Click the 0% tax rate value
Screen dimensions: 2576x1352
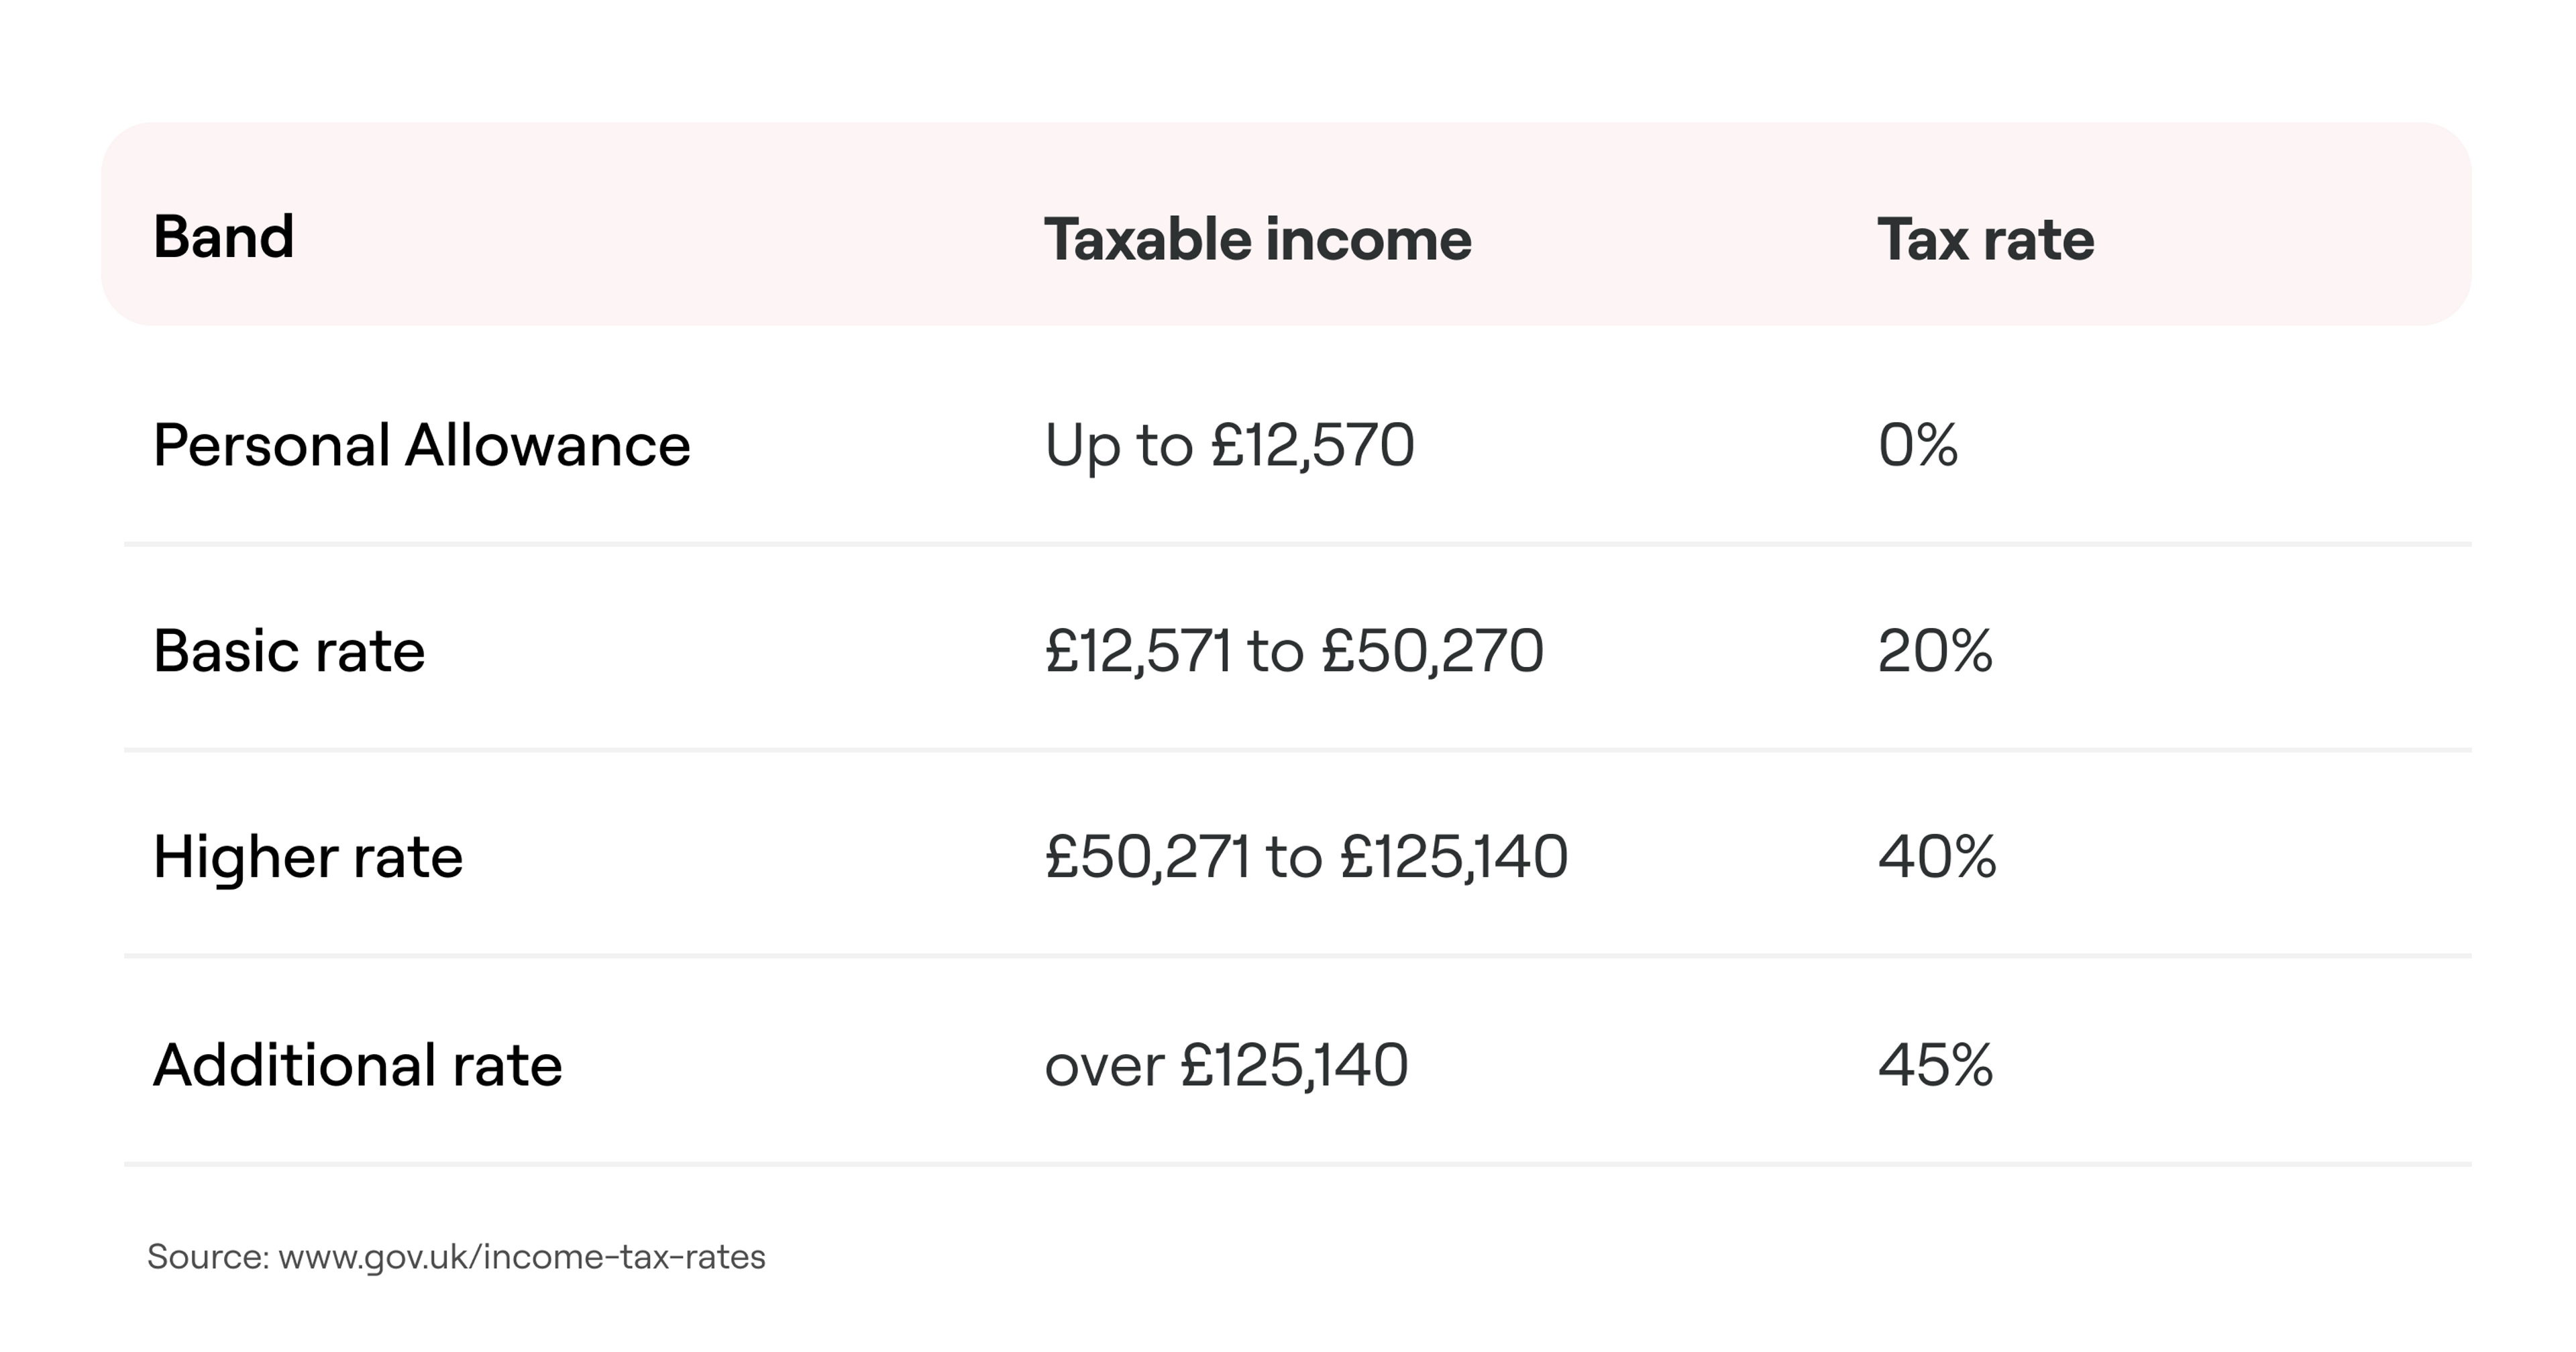(x=1917, y=445)
